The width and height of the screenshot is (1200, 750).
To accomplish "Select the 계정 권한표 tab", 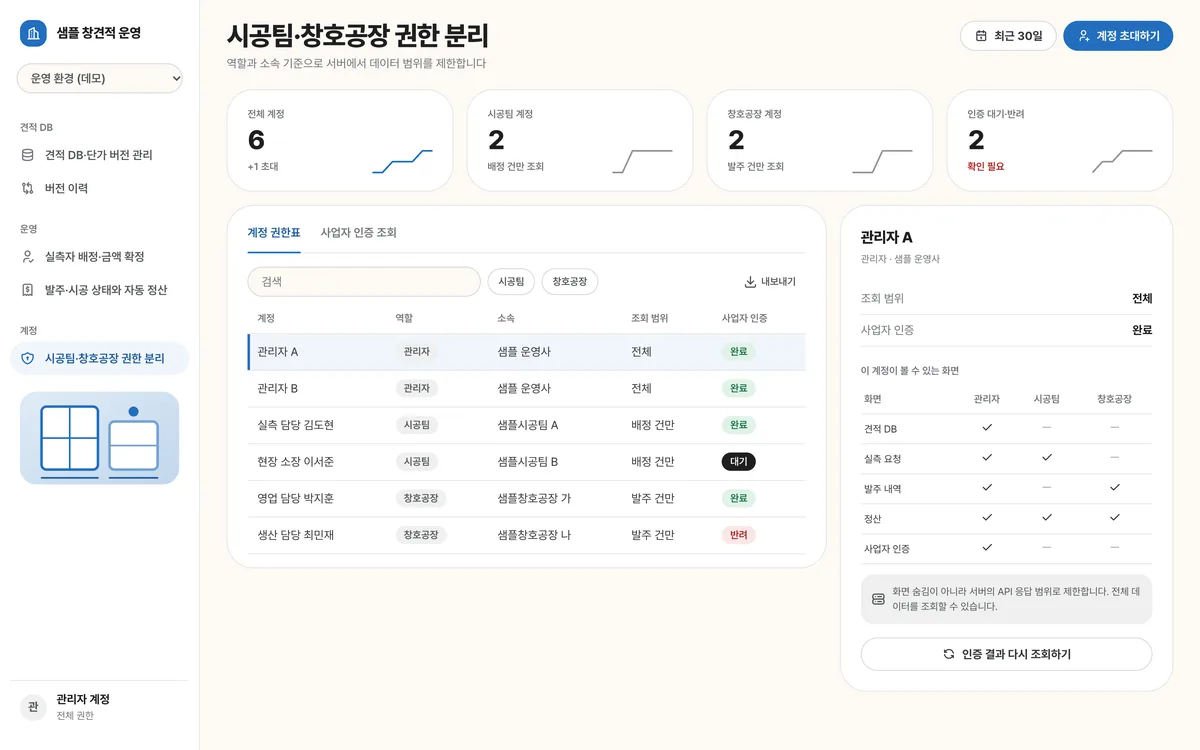I will coord(274,232).
